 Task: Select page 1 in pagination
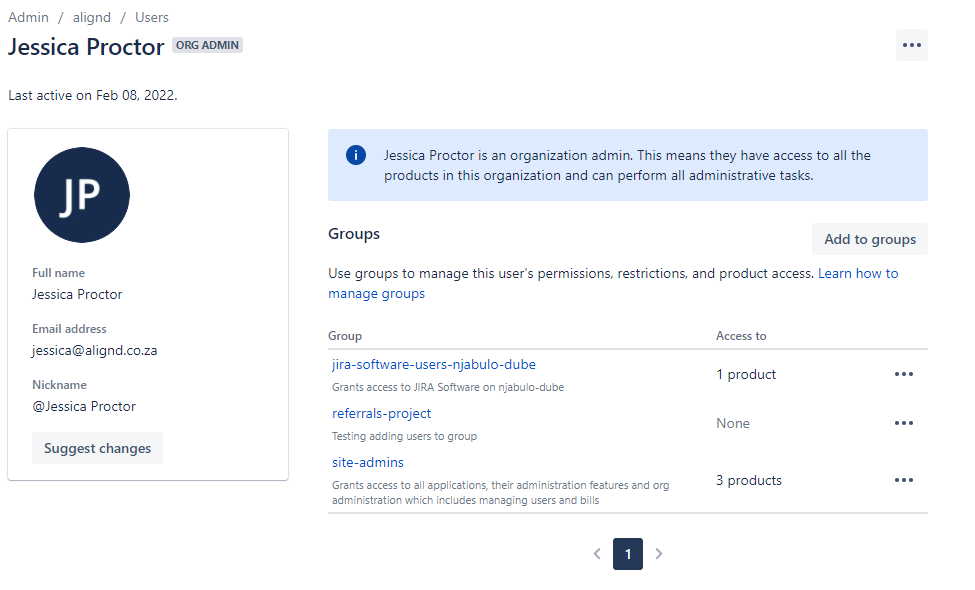(x=628, y=554)
